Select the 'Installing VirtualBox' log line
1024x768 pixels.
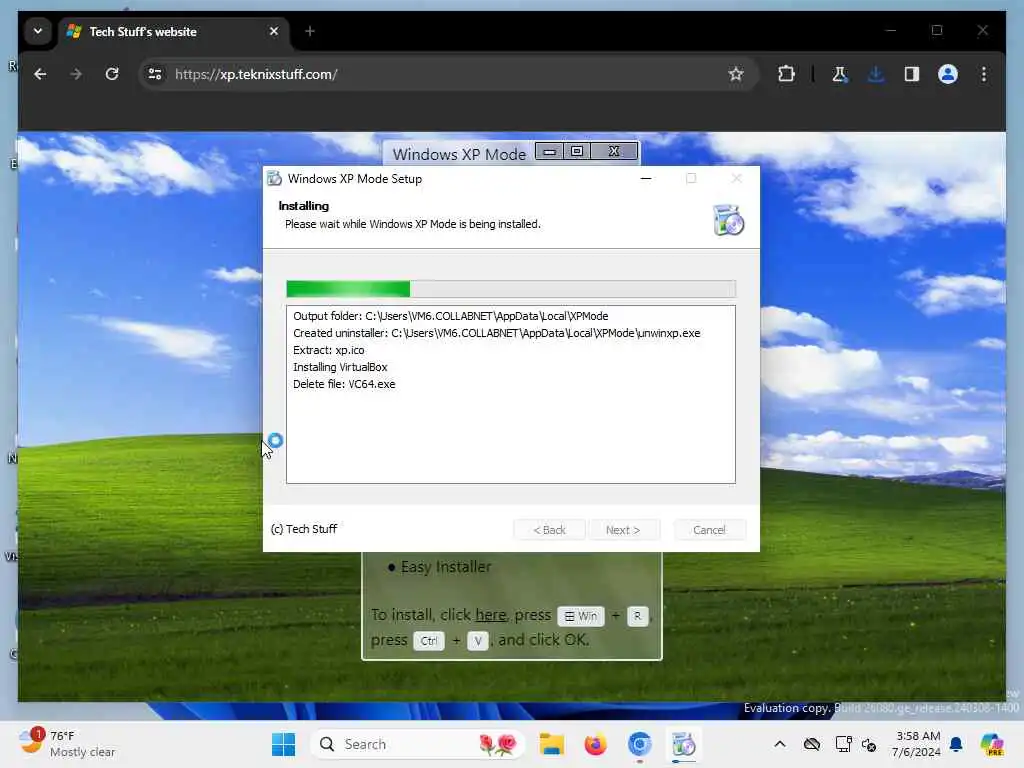click(340, 367)
